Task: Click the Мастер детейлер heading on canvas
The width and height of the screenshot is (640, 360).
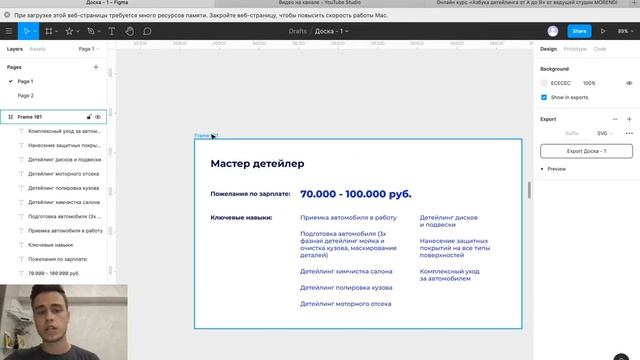Action: pos(257,163)
